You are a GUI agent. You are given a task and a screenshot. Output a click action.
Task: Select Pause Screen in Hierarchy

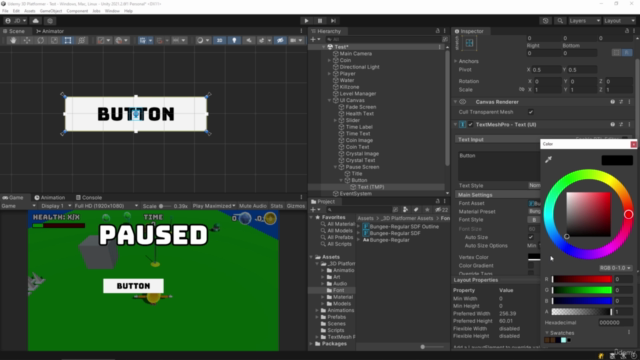pyautogui.click(x=362, y=167)
